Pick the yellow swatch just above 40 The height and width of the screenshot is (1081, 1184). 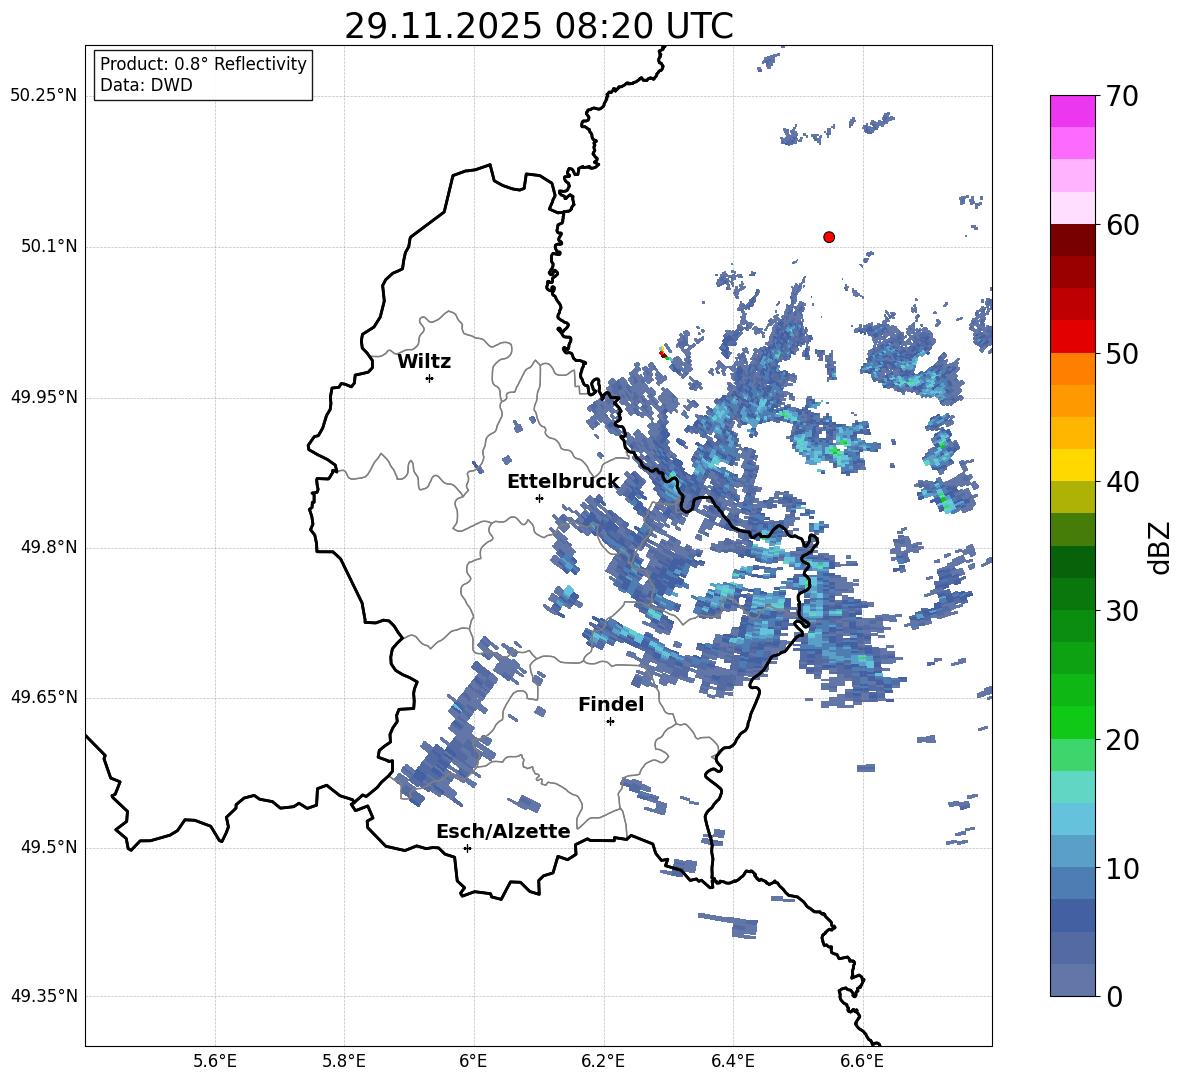tap(1072, 465)
